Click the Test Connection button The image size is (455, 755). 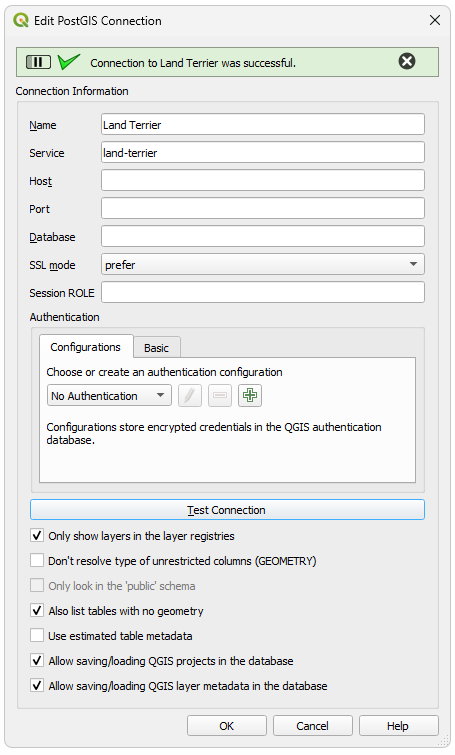227,510
